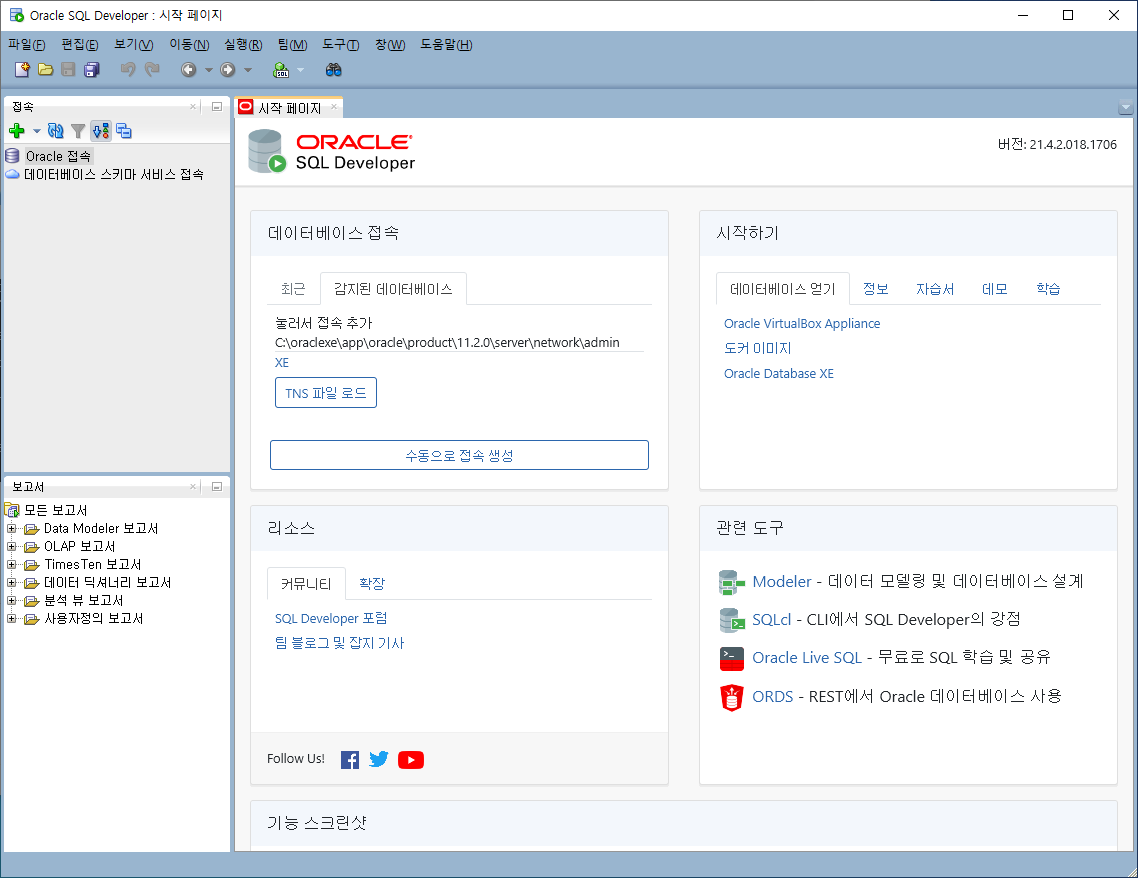Click the New file toolbar icon
The image size is (1138, 878).
pyautogui.click(x=22, y=70)
